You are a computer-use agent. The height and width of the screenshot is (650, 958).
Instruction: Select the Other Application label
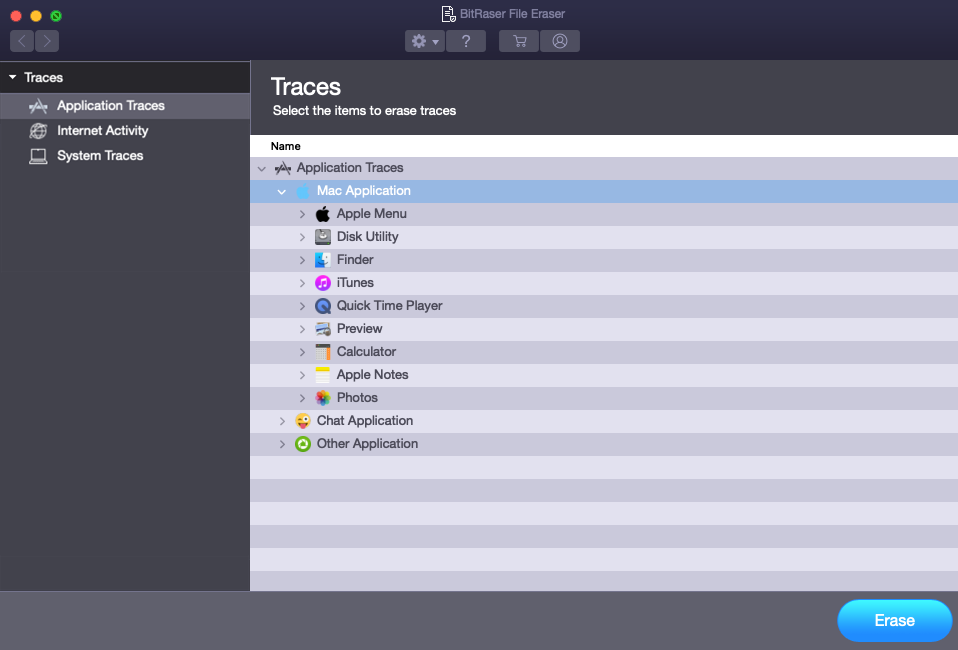pos(367,444)
